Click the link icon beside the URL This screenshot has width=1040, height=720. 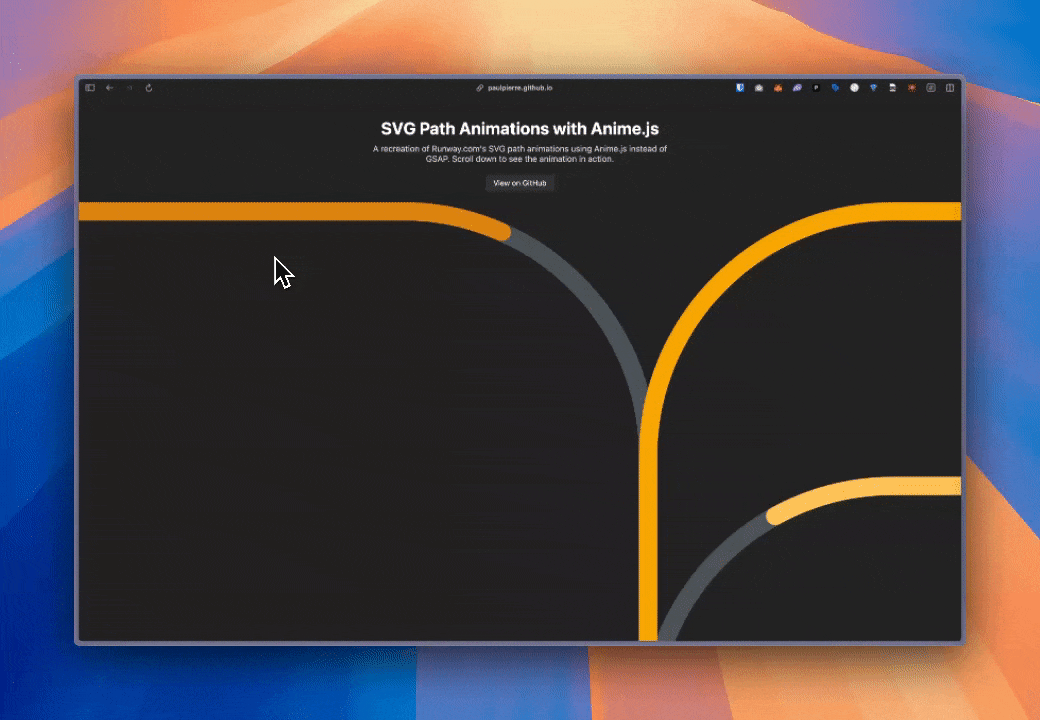pyautogui.click(x=480, y=88)
